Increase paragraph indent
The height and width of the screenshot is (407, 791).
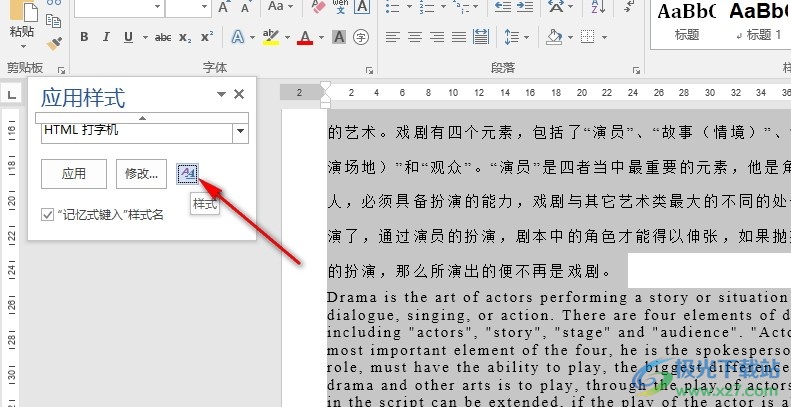525,6
